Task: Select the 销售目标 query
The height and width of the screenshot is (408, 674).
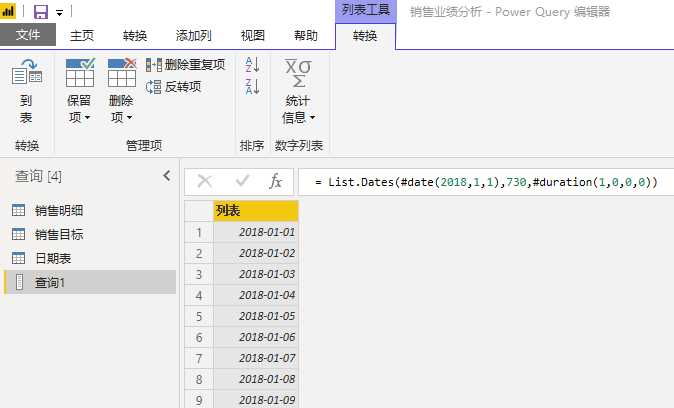Action: click(89, 235)
